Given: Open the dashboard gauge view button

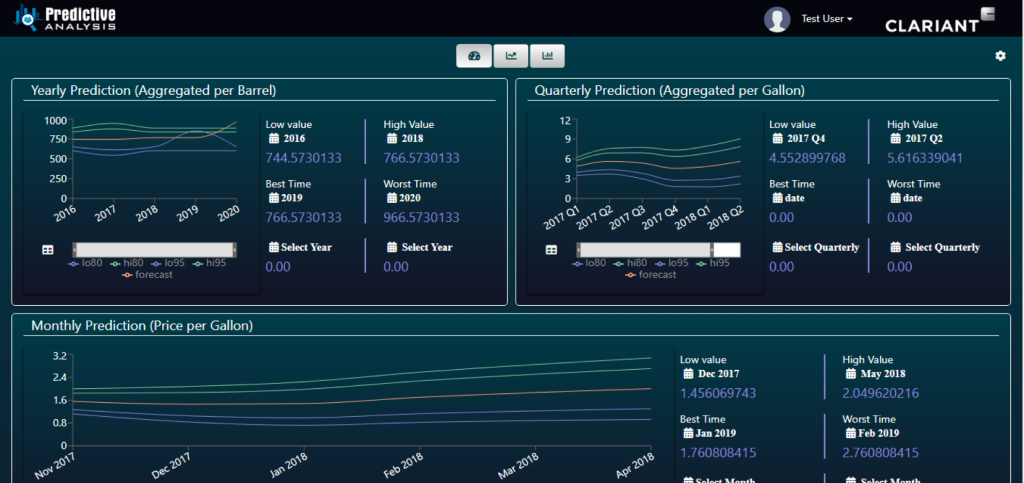Looking at the screenshot, I should [474, 56].
